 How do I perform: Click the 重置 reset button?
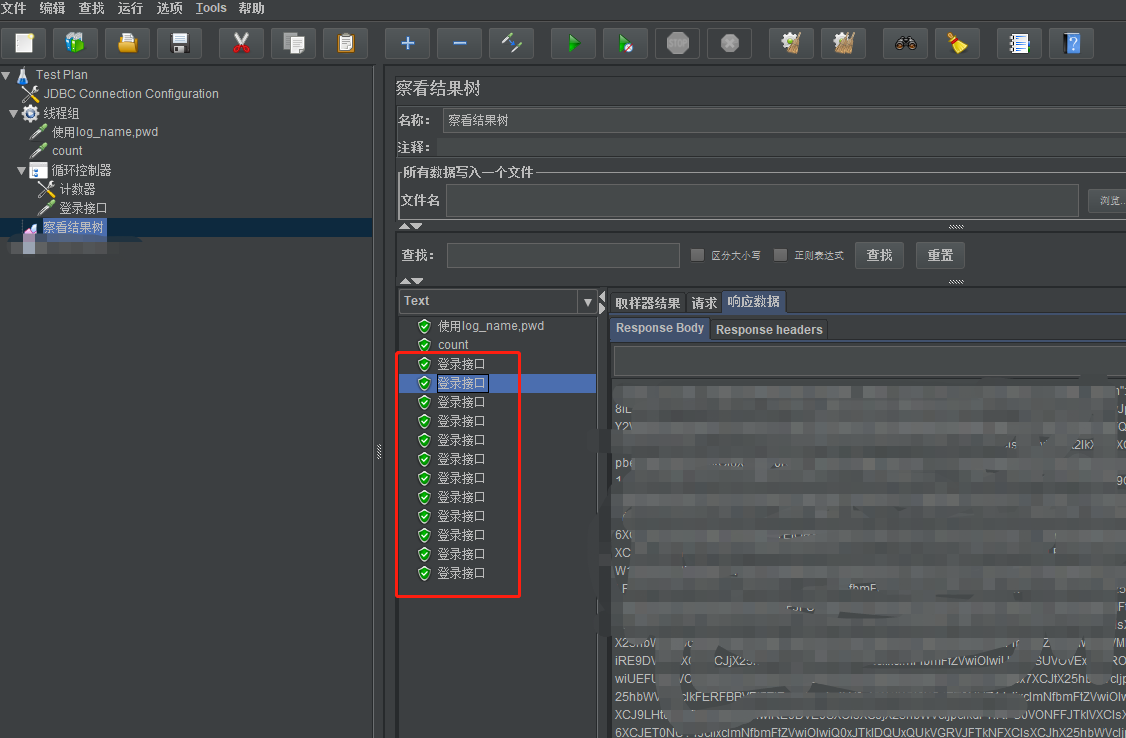click(940, 255)
